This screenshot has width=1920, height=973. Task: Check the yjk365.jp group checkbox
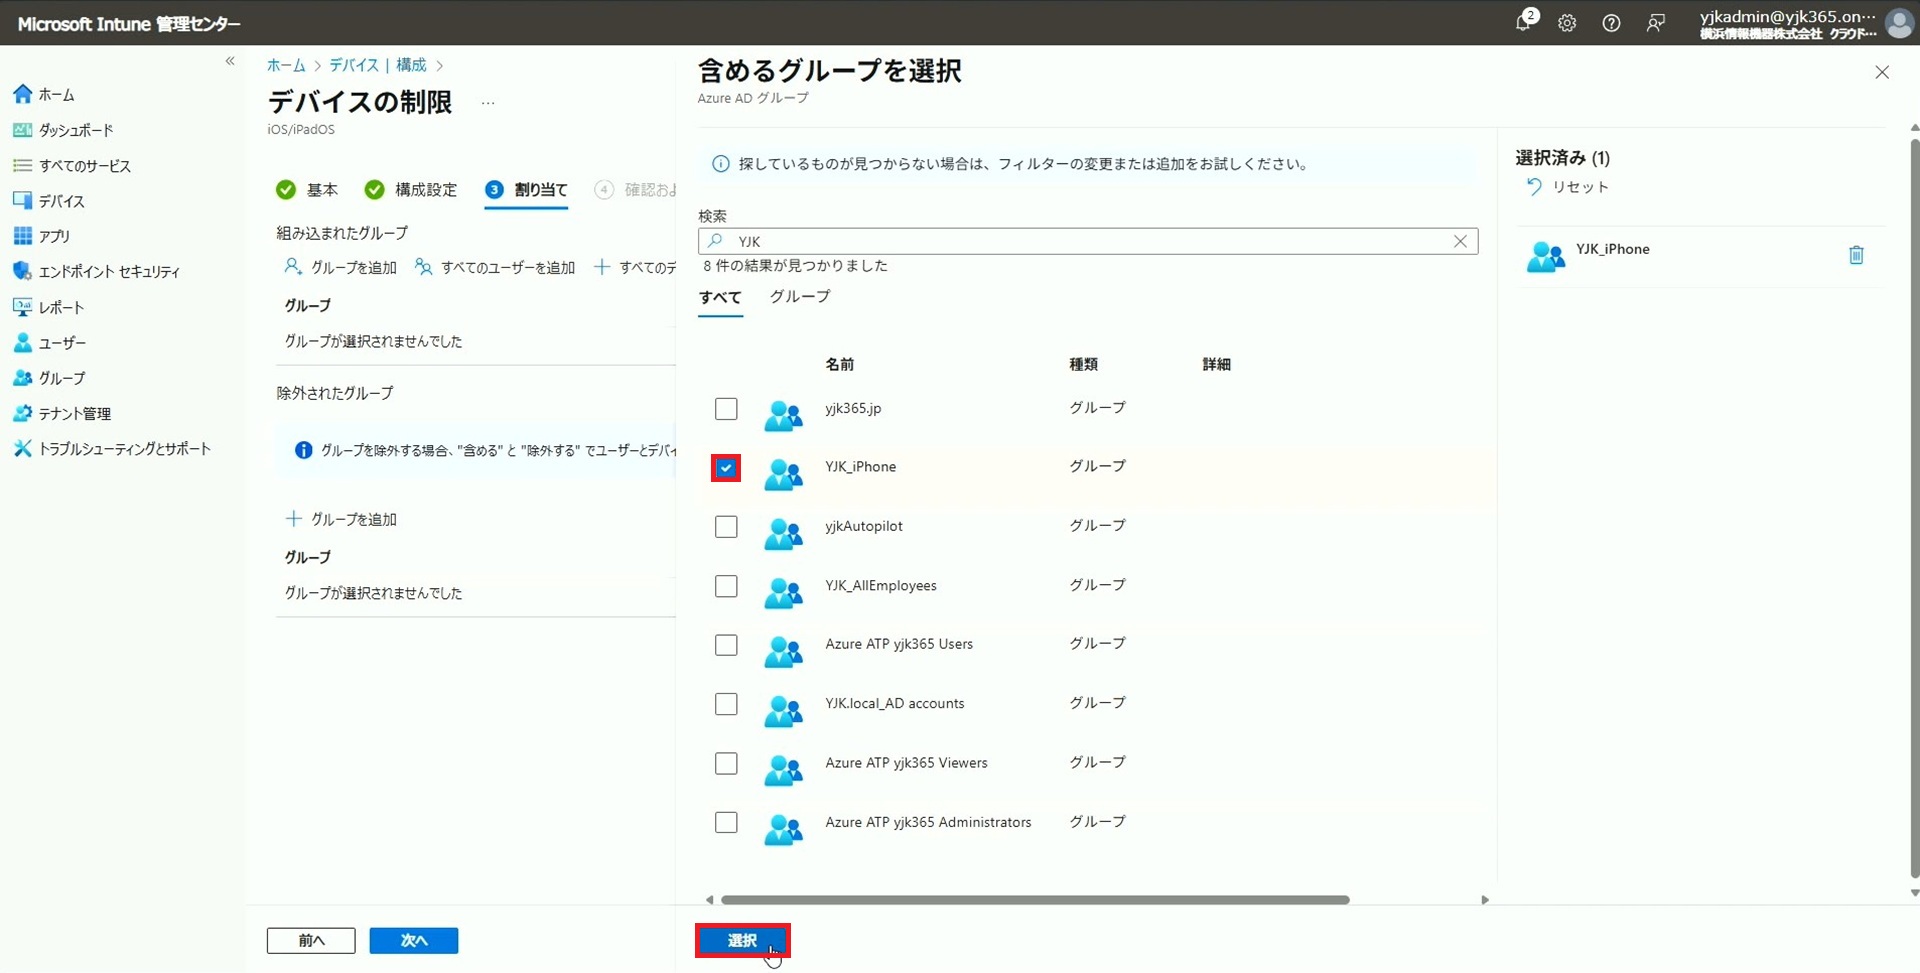pos(726,409)
